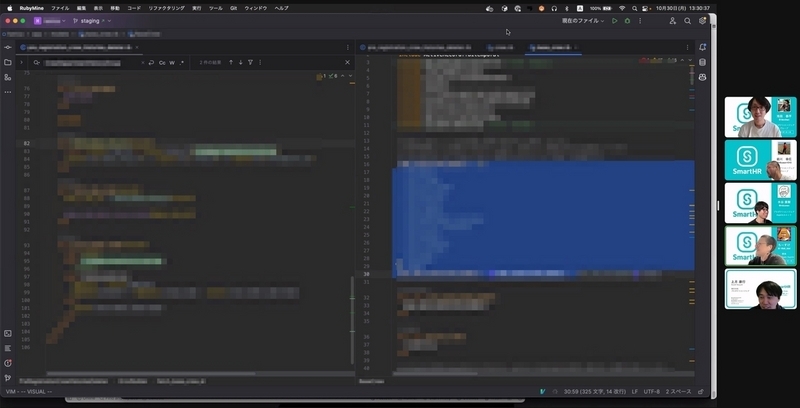This screenshot has height=408, width=800.
Task: Open the Database tool window
Action: tap(703, 62)
